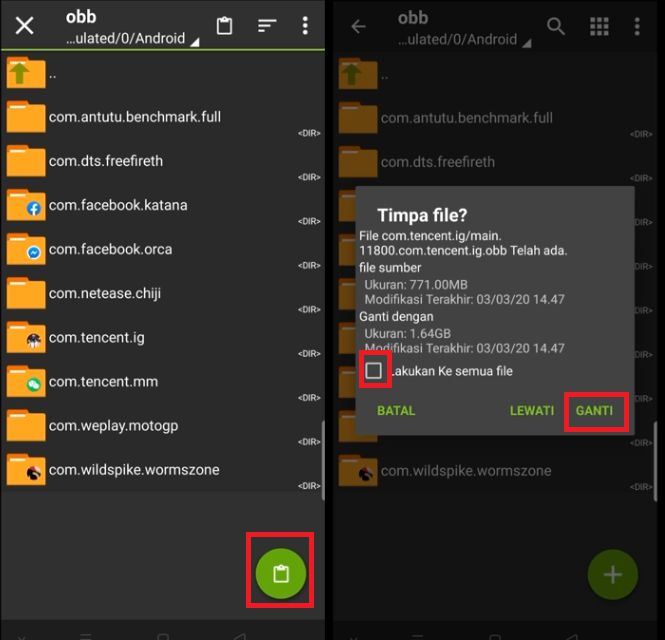Open com.tencent.mm folder icon
Image resolution: width=665 pixels, height=640 pixels.
click(26, 382)
